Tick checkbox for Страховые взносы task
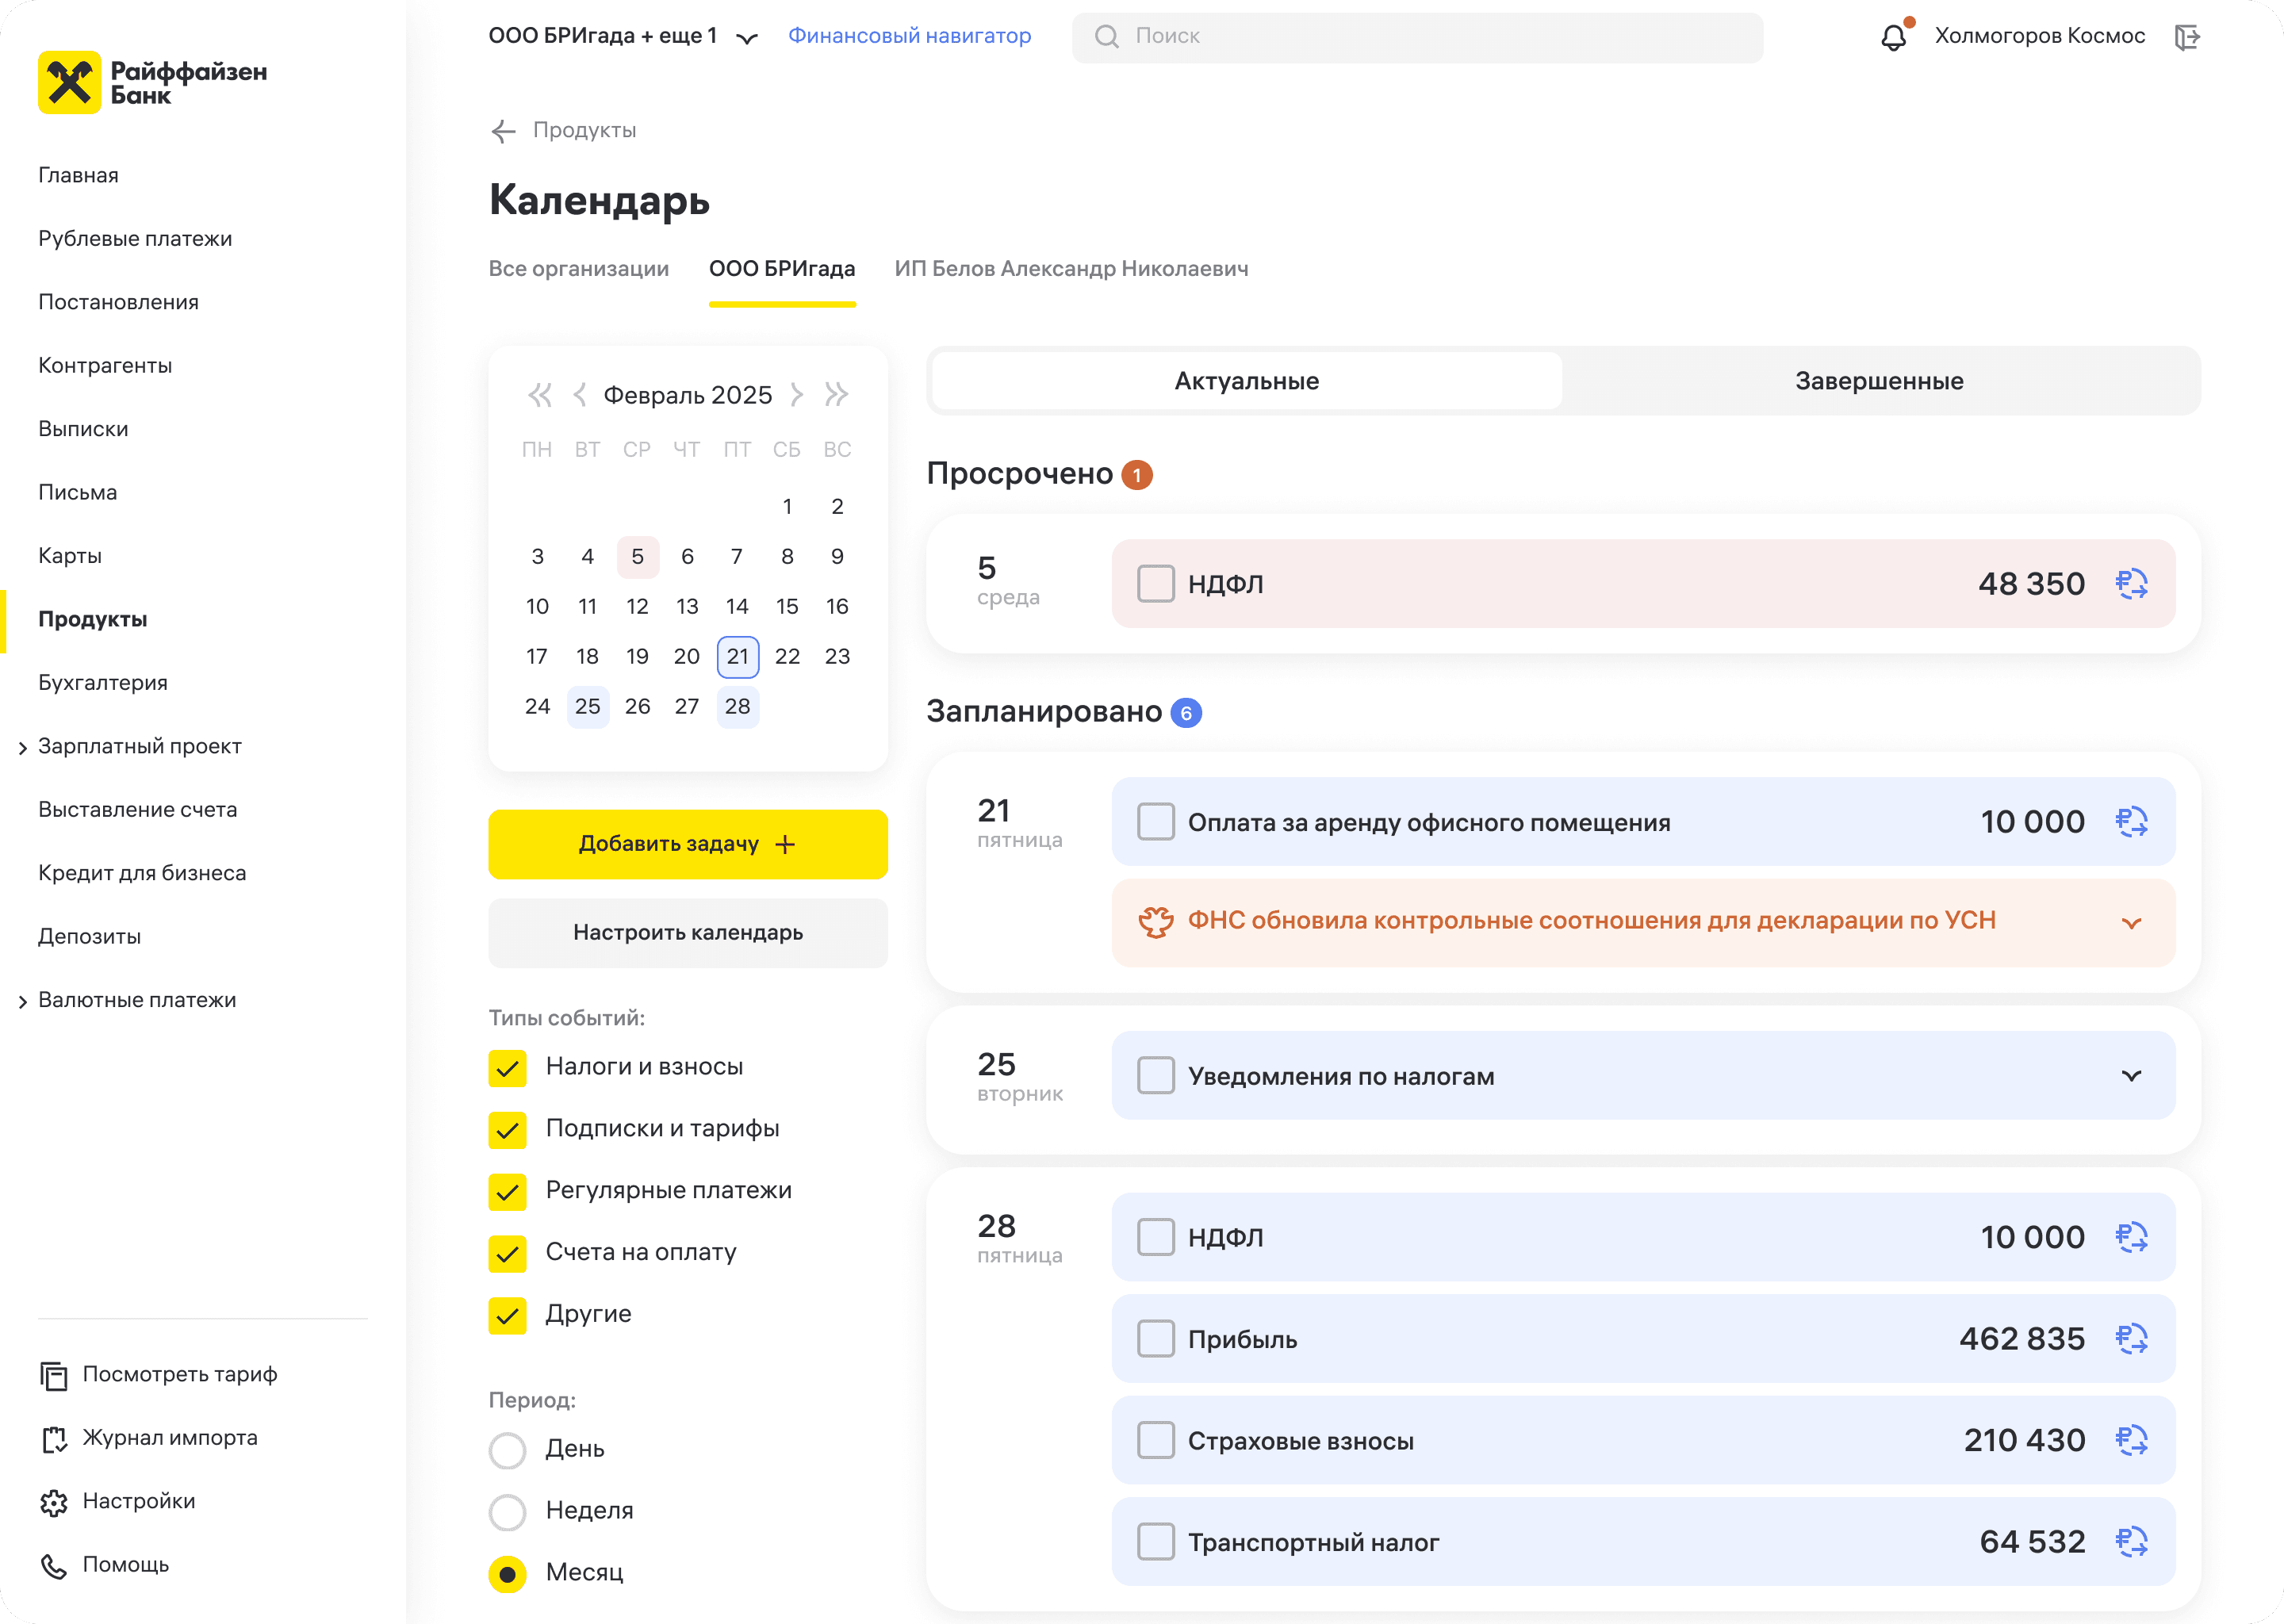Screen dimensions: 2284x1624 click(1156, 1441)
